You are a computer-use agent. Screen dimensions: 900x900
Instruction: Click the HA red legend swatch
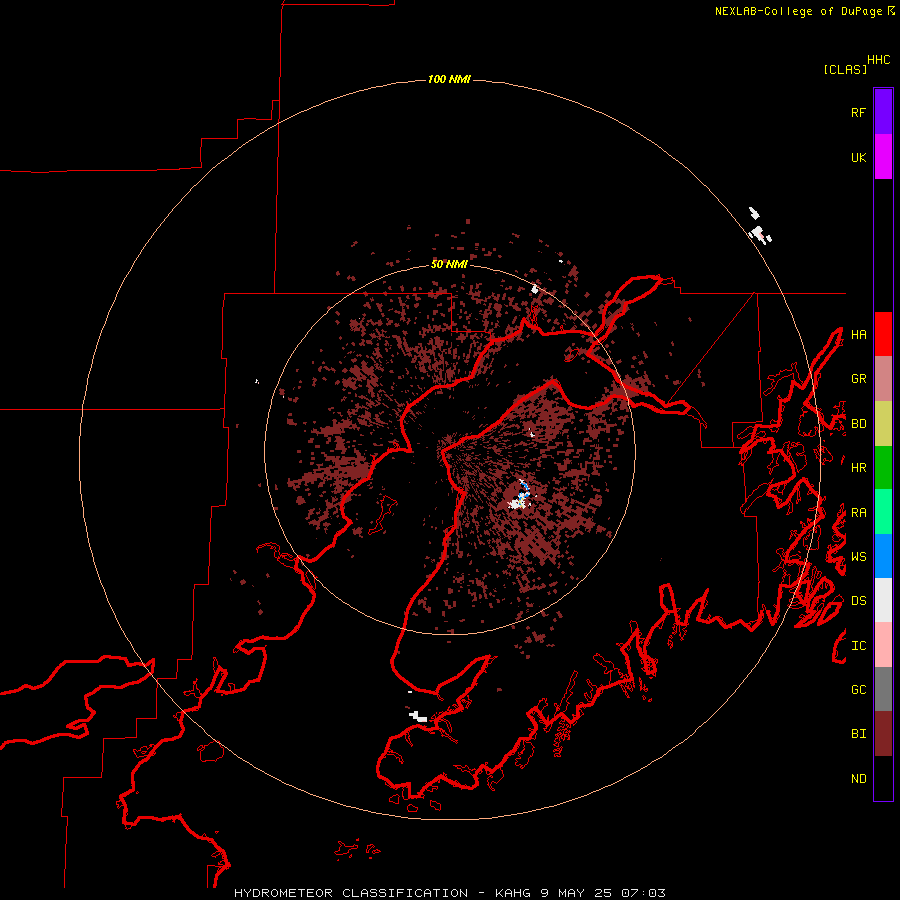point(883,334)
